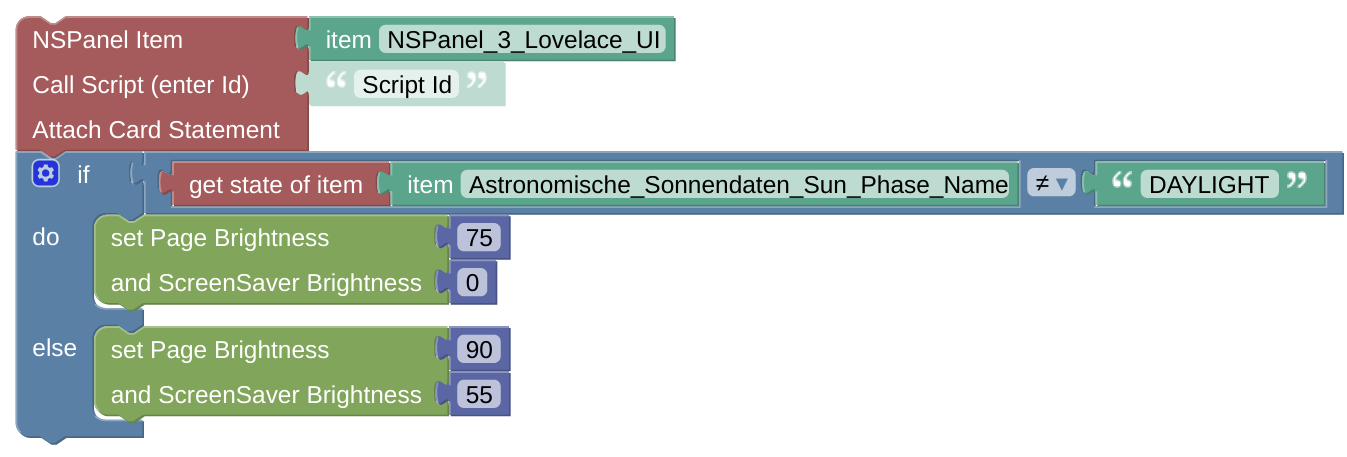The image size is (1347, 457).
Task: Select the else branch set Page Brightness block
Action: tap(220, 350)
